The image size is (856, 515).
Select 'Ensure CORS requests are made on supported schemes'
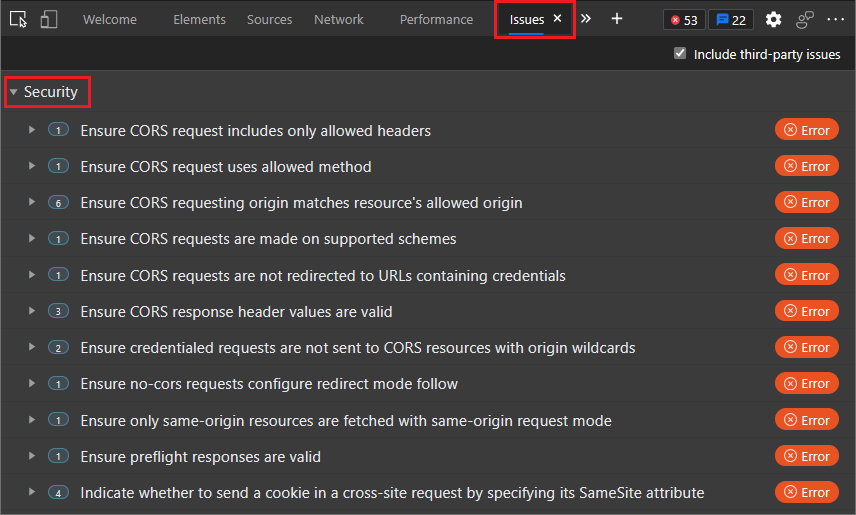coord(268,239)
